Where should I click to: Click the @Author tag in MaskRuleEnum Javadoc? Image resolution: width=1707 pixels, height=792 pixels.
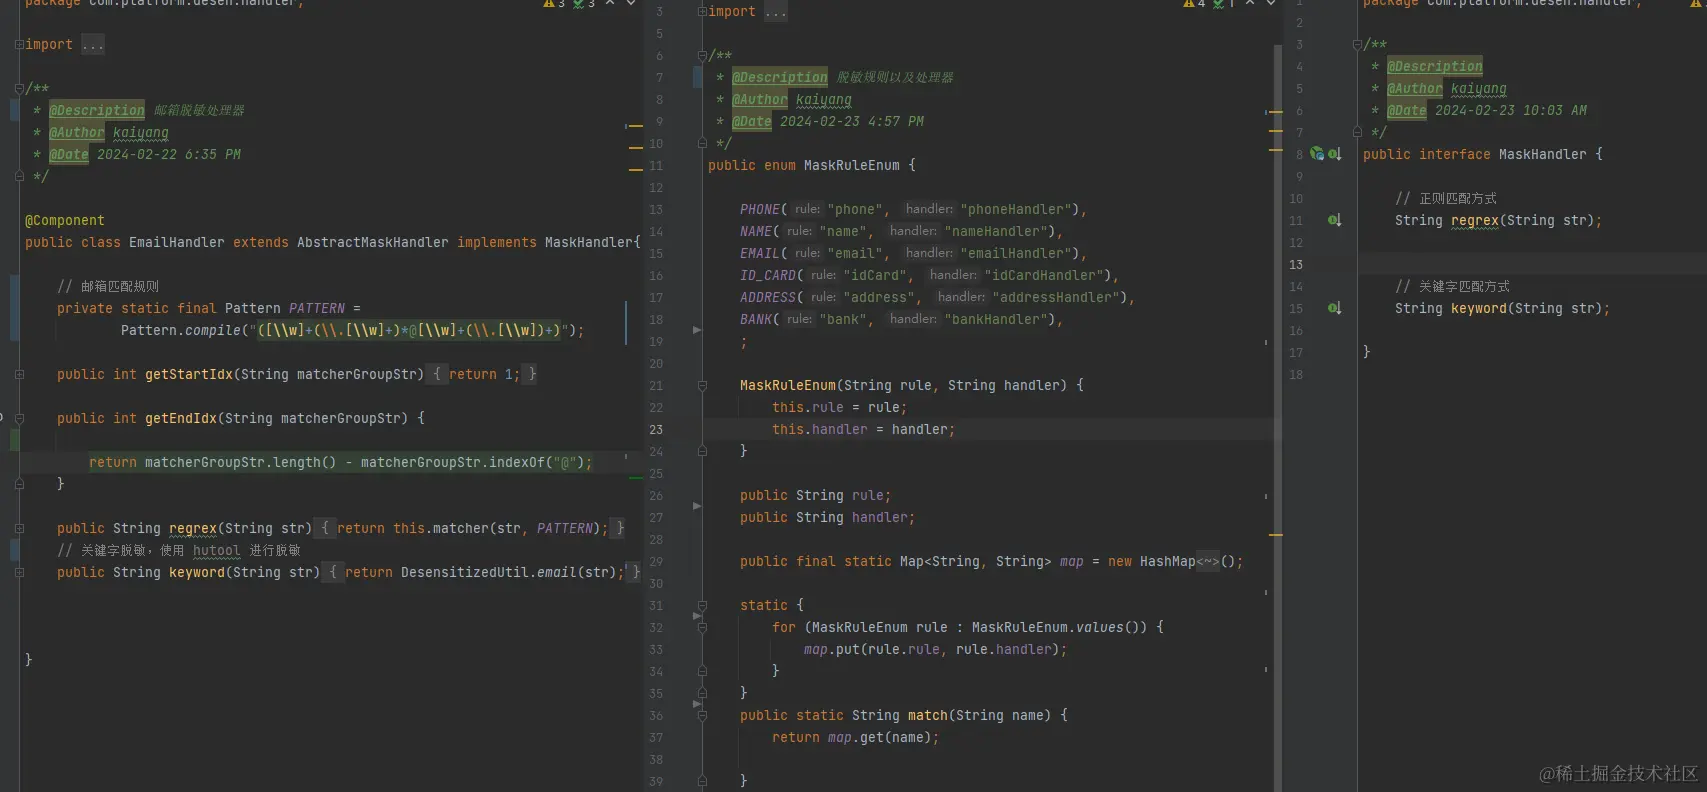[760, 99]
